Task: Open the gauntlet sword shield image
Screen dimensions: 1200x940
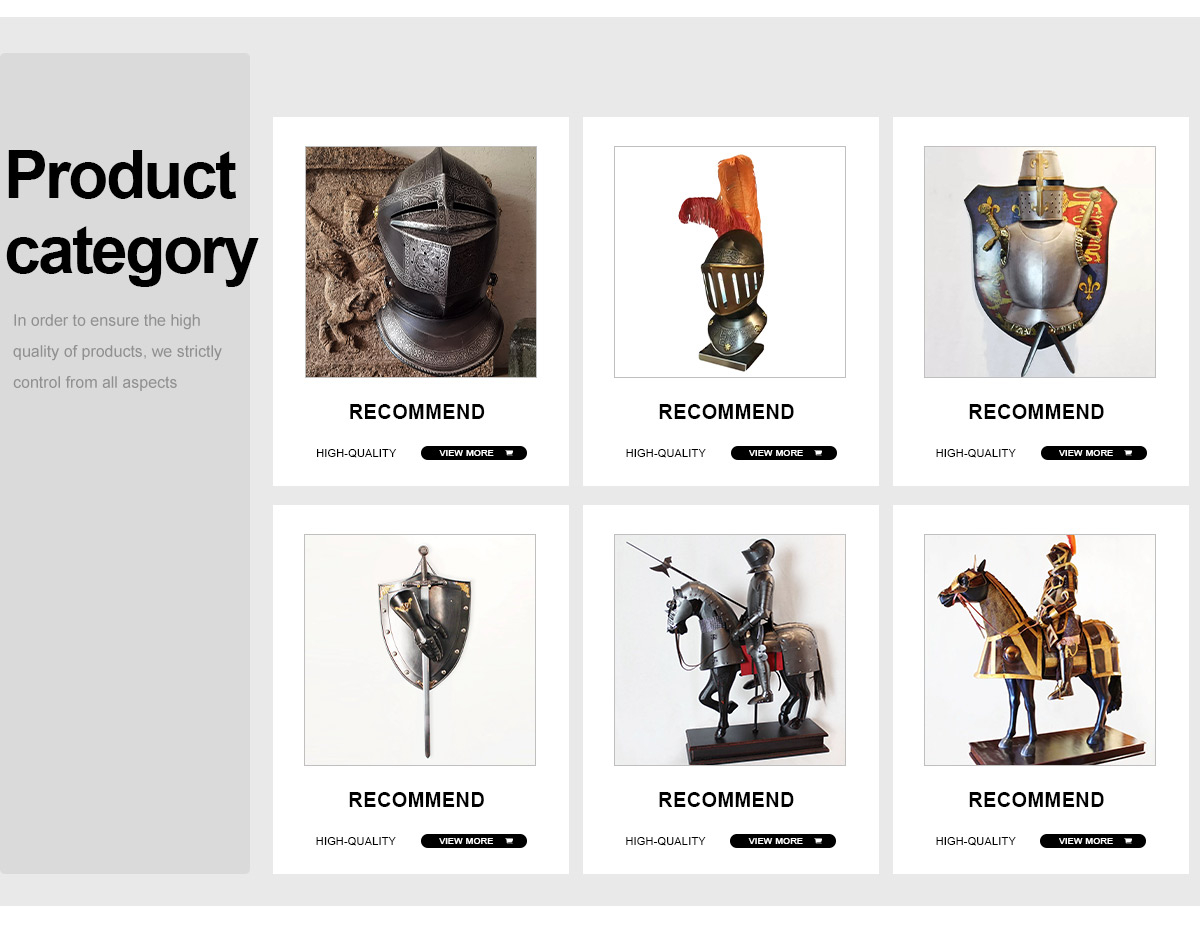Action: pyautogui.click(x=420, y=650)
